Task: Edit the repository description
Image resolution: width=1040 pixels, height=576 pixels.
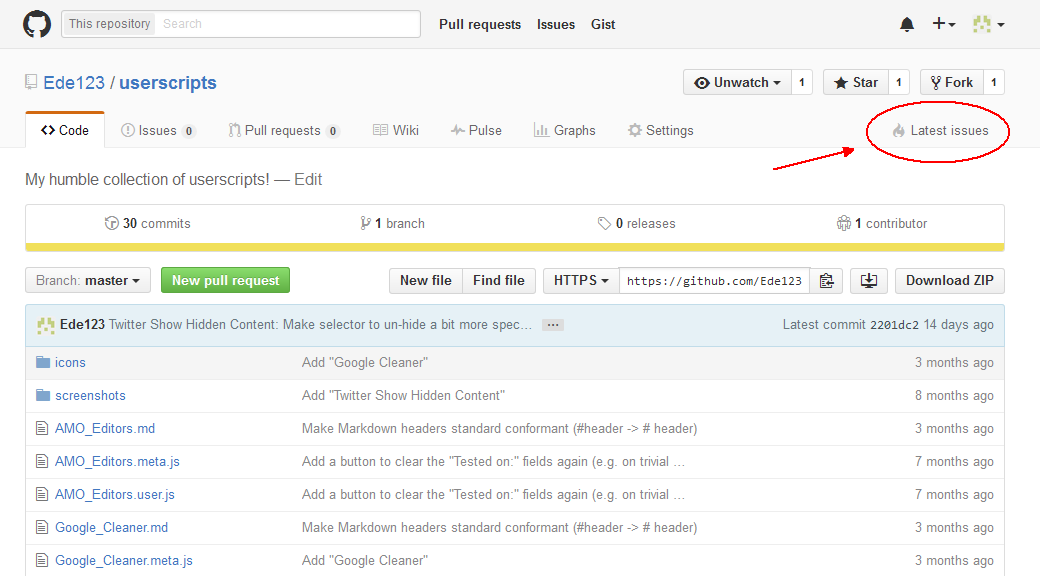Action: coord(308,180)
